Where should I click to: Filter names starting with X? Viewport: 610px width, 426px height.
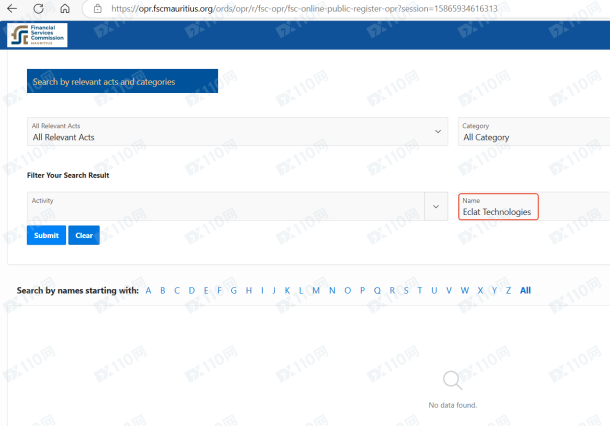coord(480,291)
